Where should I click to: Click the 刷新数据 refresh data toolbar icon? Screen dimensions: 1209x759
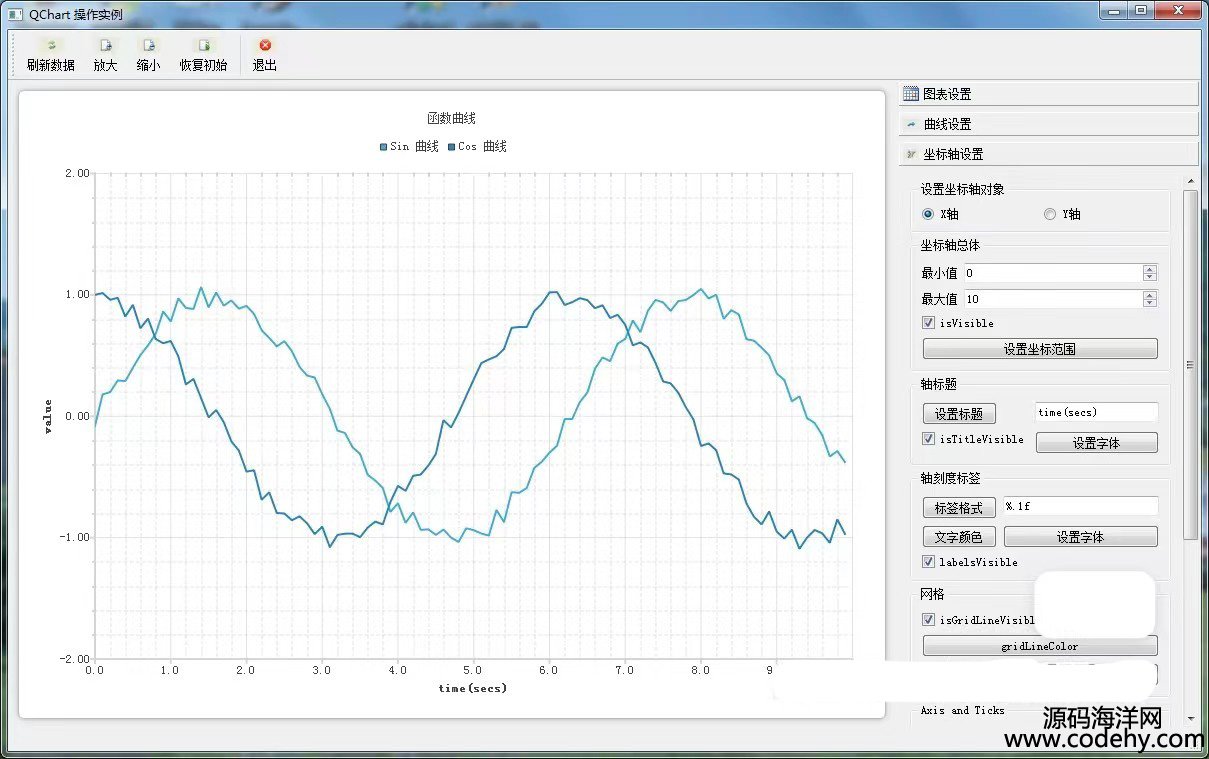[x=51, y=45]
